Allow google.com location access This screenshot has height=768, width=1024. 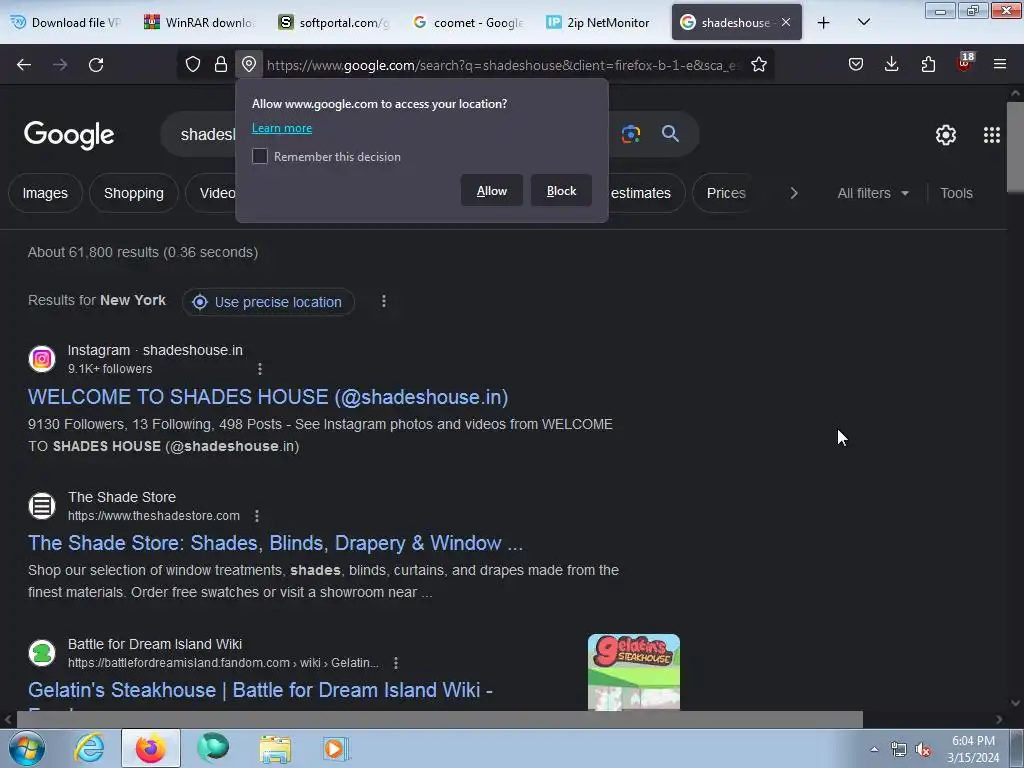point(492,191)
